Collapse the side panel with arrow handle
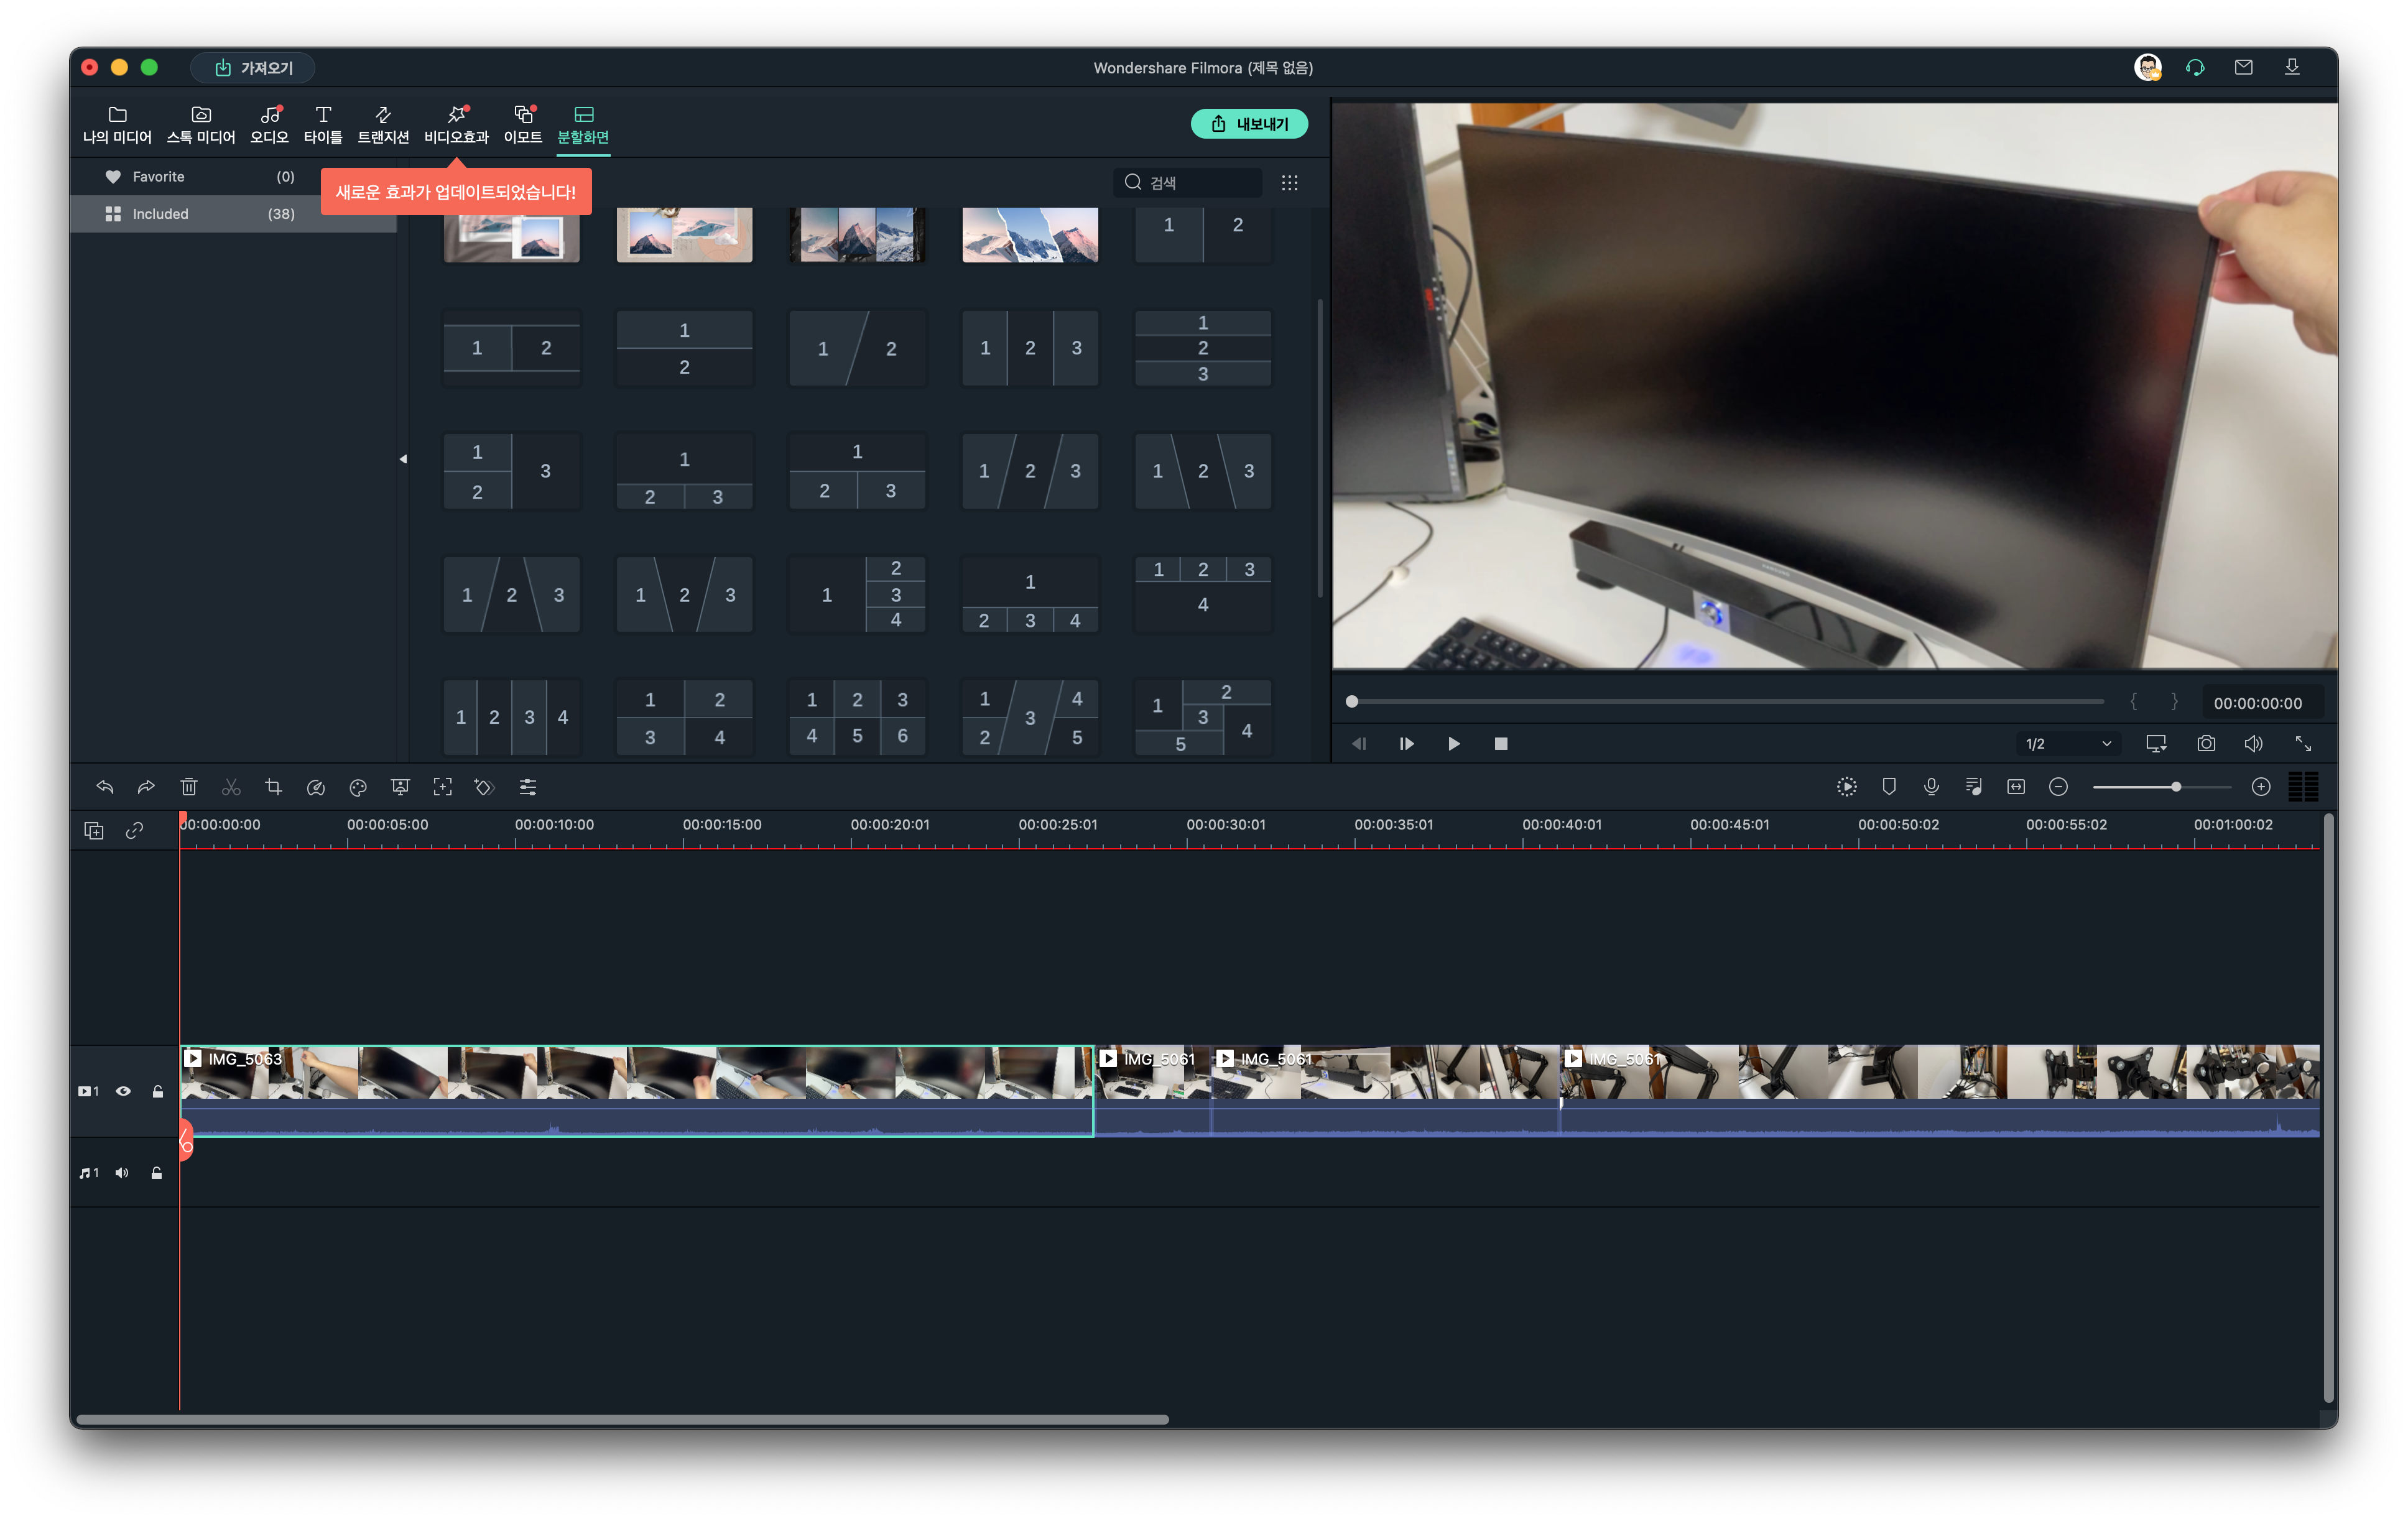The width and height of the screenshot is (2408, 1521). click(403, 459)
